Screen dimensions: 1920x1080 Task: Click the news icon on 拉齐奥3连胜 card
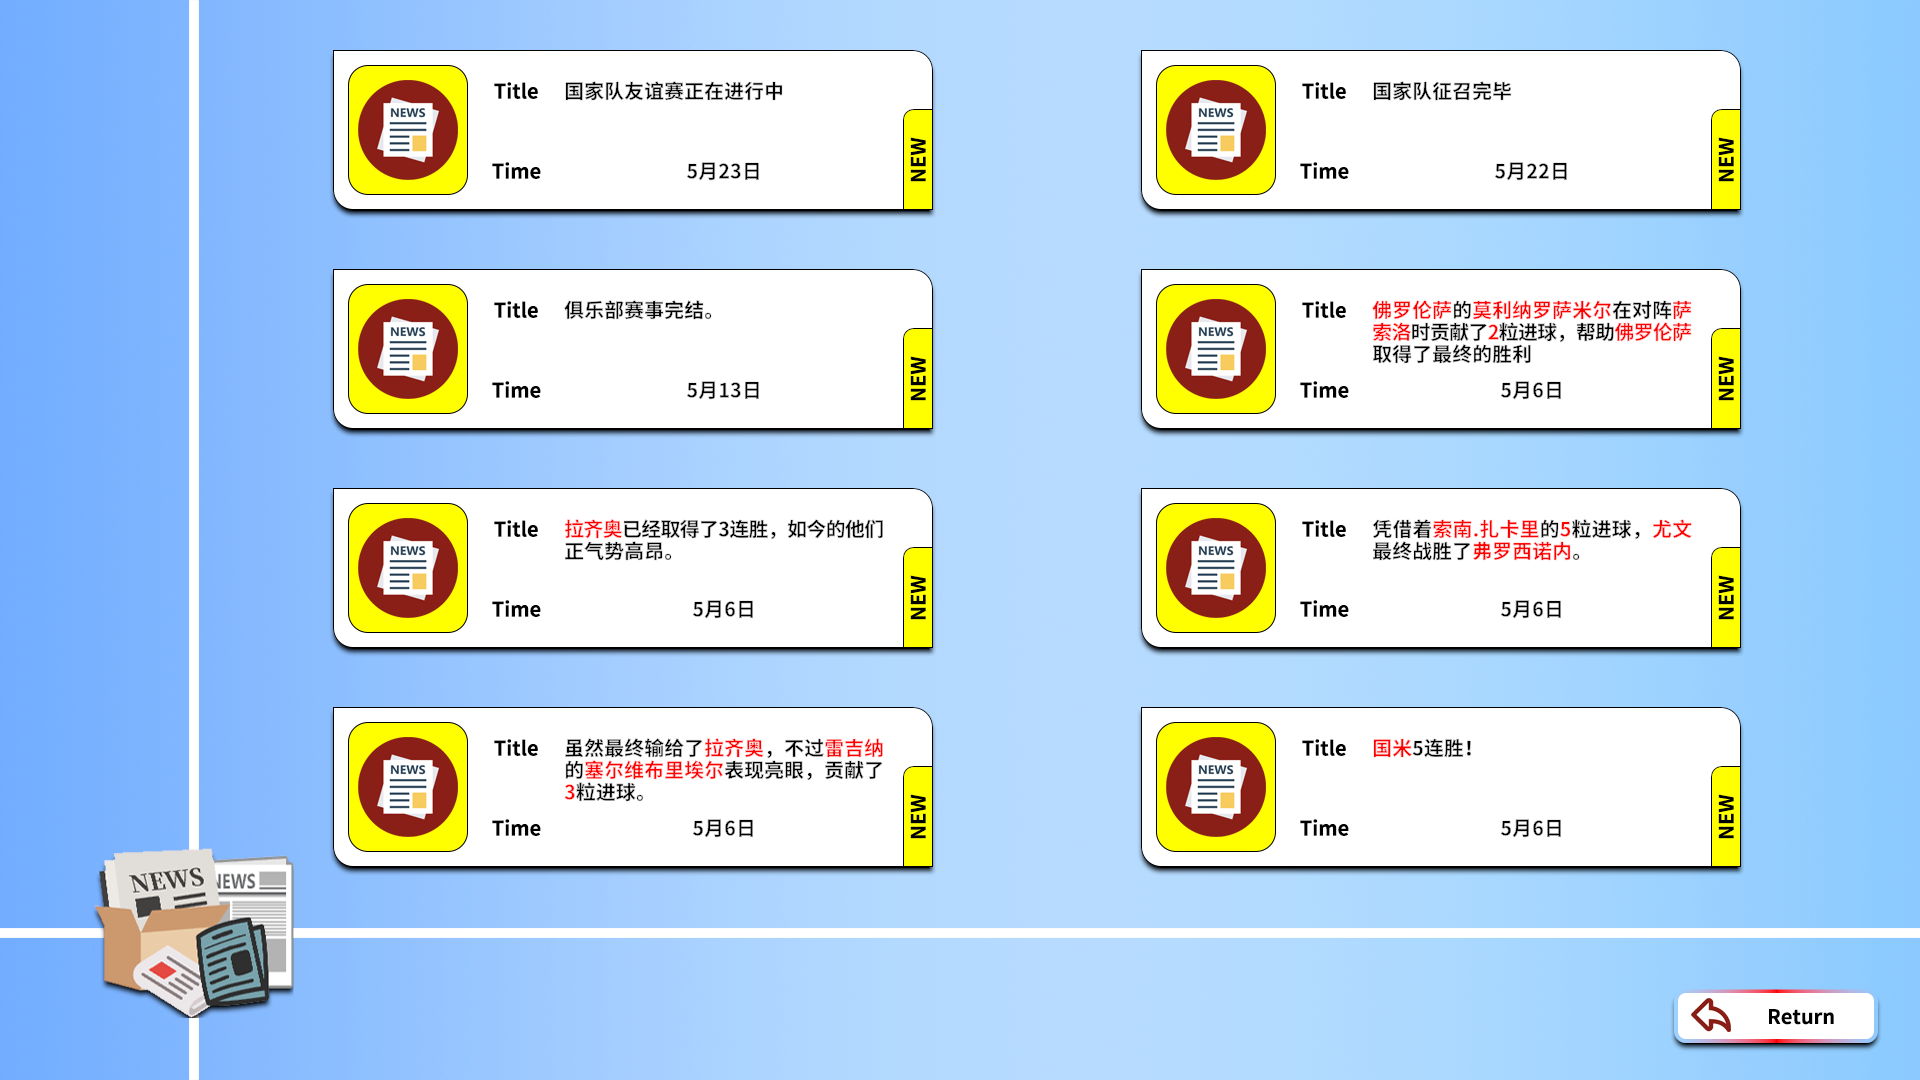click(x=407, y=567)
